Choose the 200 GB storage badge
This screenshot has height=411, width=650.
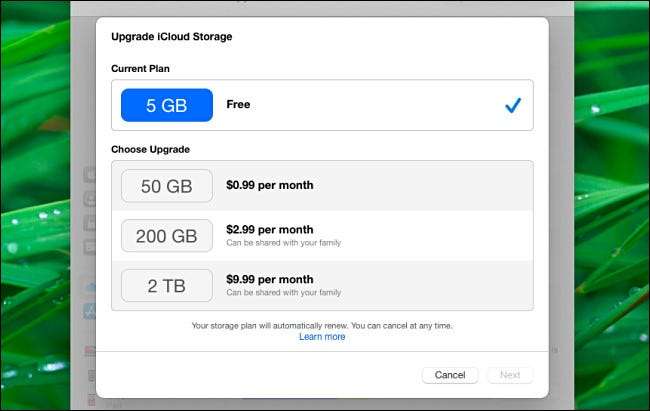167,236
